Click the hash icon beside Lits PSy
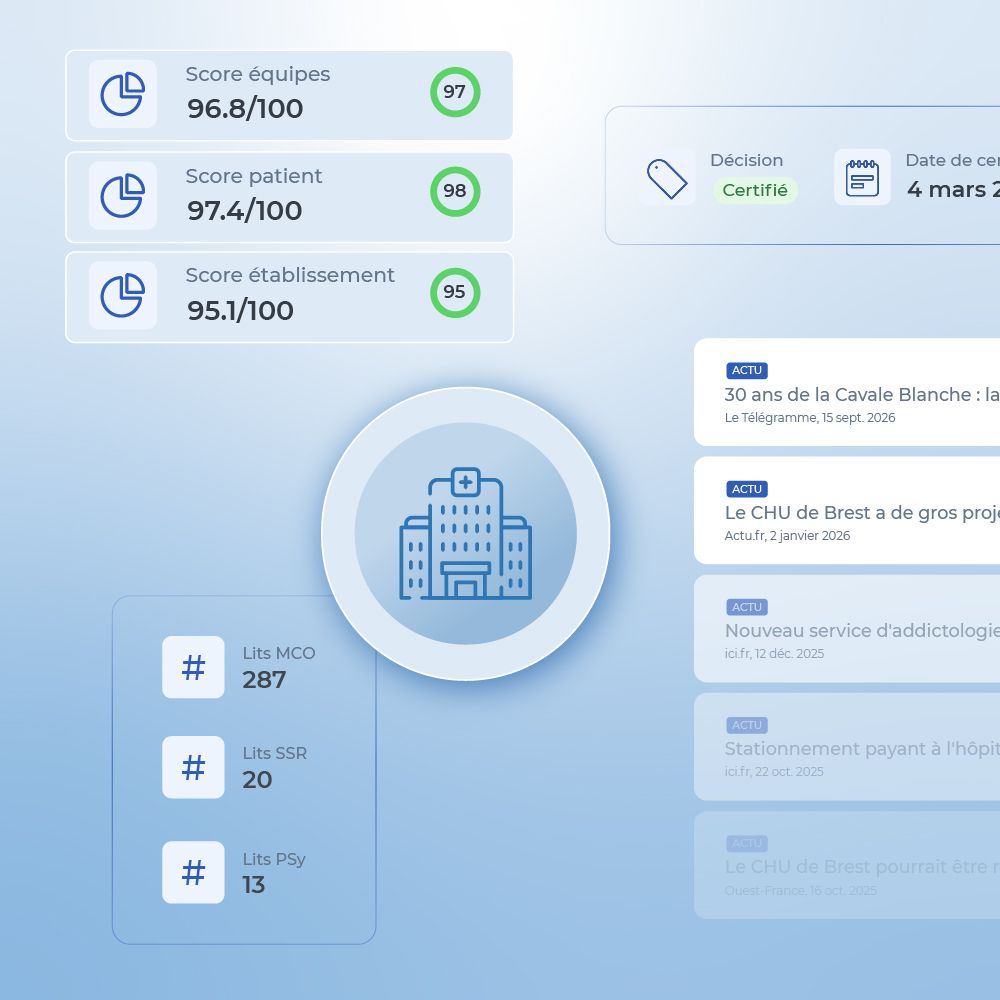 pos(193,872)
